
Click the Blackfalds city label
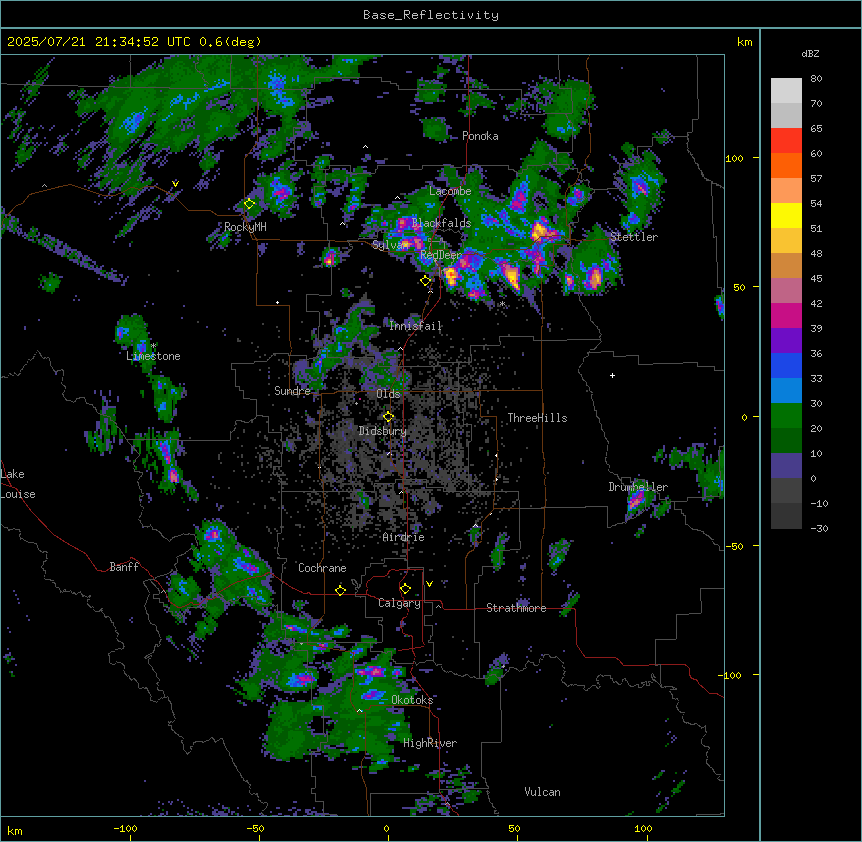point(441,223)
